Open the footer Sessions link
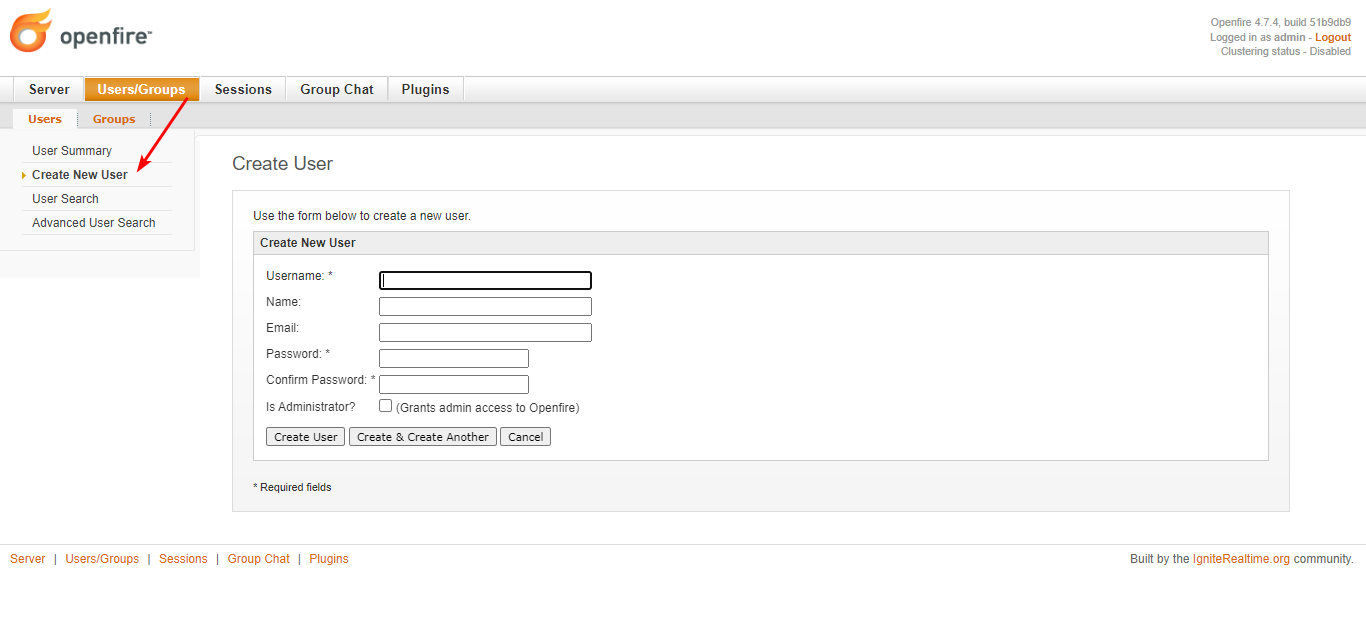The width and height of the screenshot is (1366, 635). coord(183,559)
